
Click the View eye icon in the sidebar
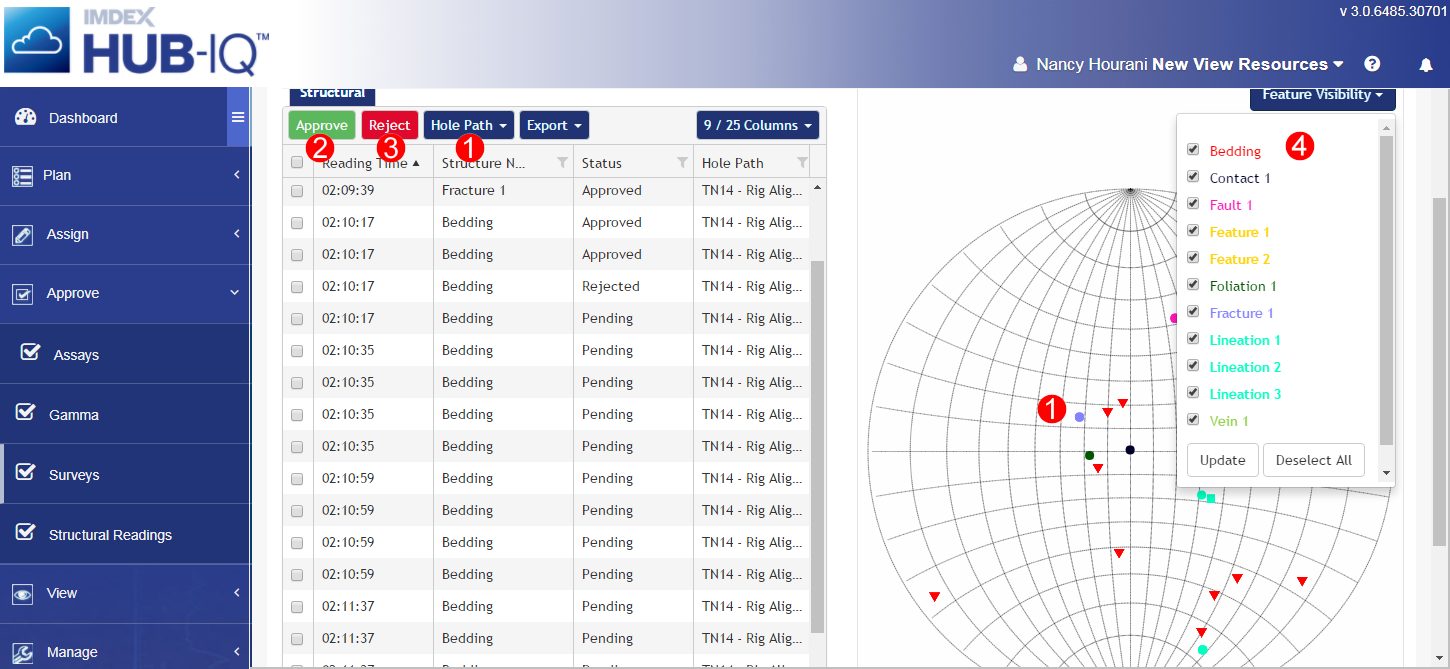click(x=22, y=593)
